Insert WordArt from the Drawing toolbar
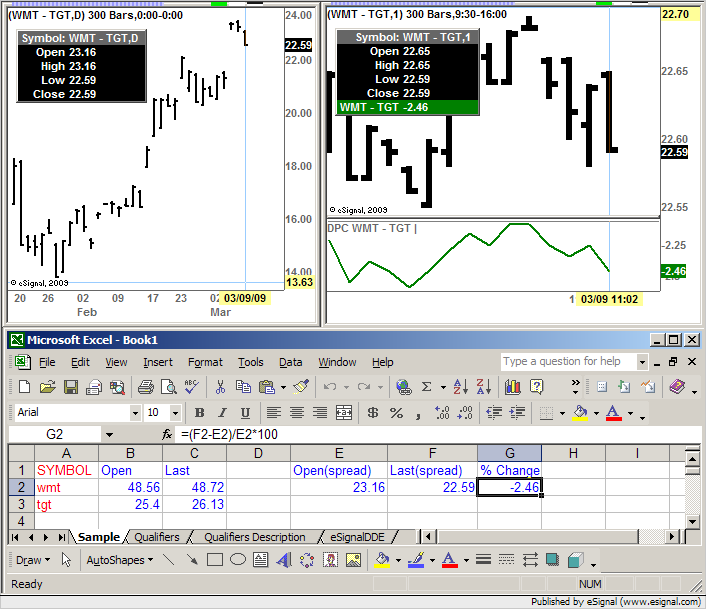 coord(284,560)
